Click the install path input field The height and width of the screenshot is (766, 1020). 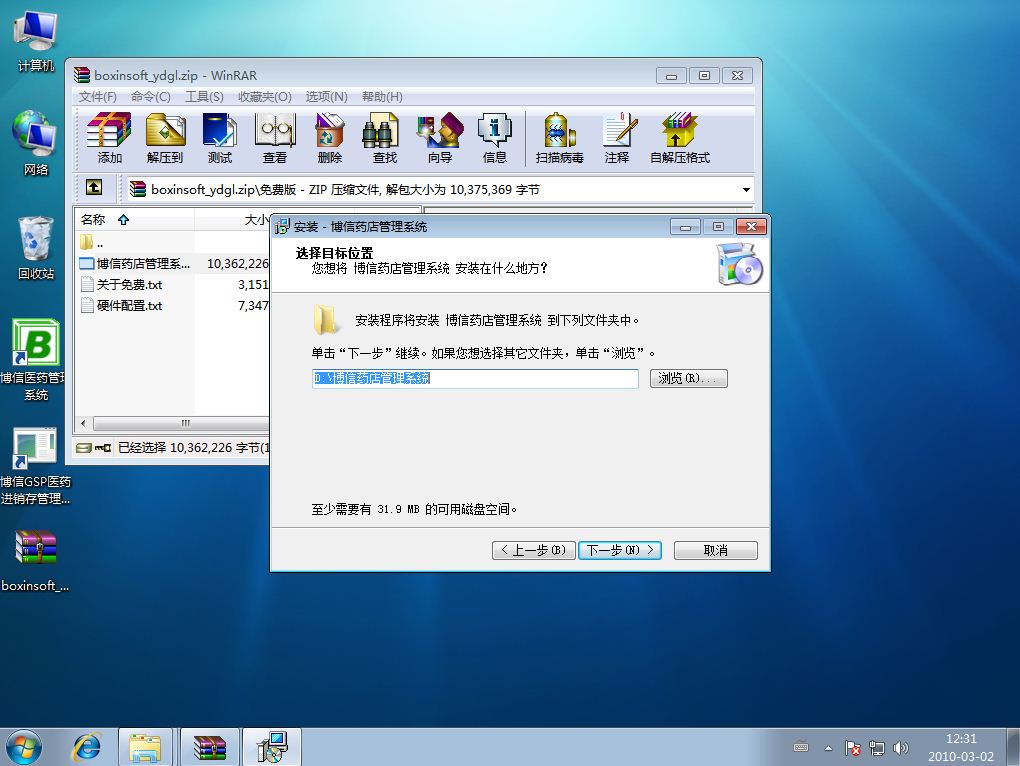[475, 379]
